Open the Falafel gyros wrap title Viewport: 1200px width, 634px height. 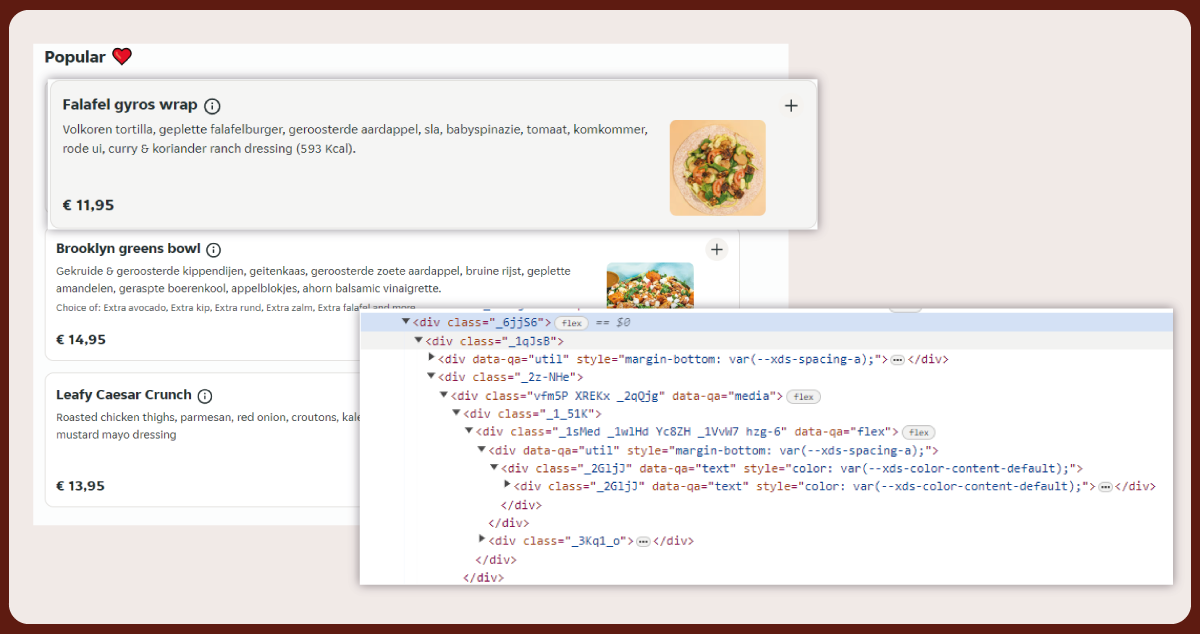[129, 105]
